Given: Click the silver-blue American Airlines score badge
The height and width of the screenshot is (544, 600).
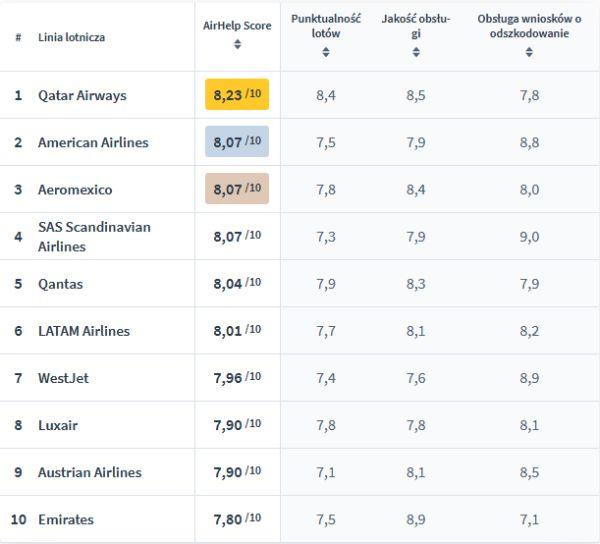Looking at the screenshot, I should pyautogui.click(x=237, y=142).
